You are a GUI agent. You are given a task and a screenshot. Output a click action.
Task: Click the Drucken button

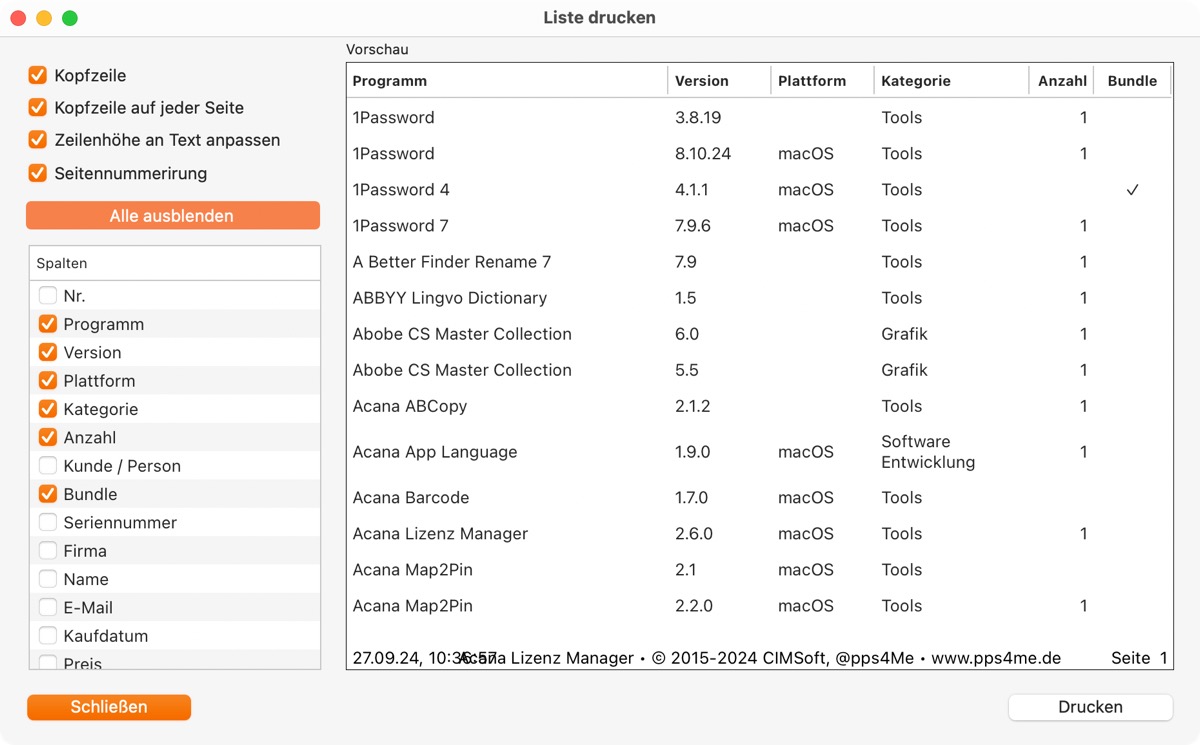1090,707
